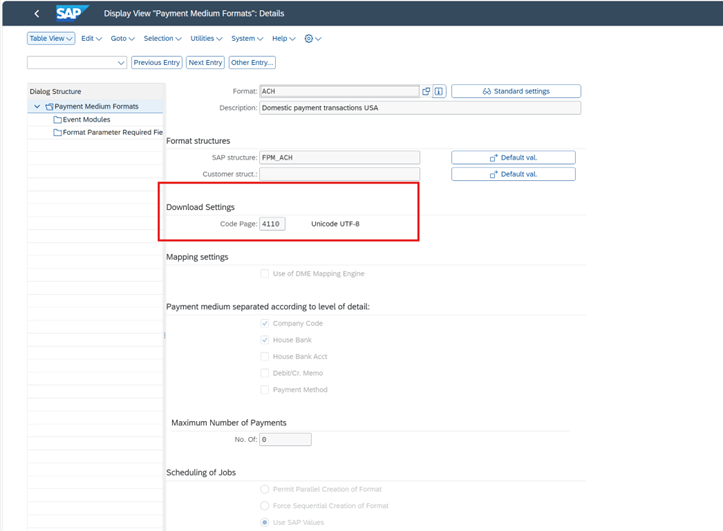
Task: Click the Previous Entry button
Action: point(157,63)
